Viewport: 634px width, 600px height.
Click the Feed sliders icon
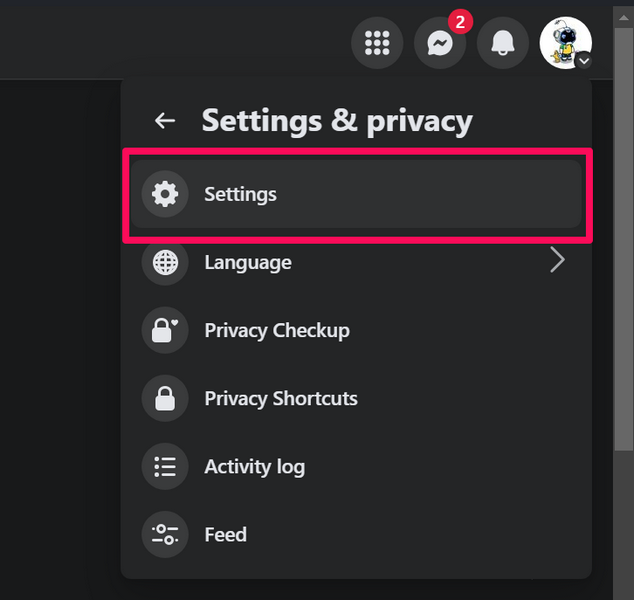coord(165,534)
